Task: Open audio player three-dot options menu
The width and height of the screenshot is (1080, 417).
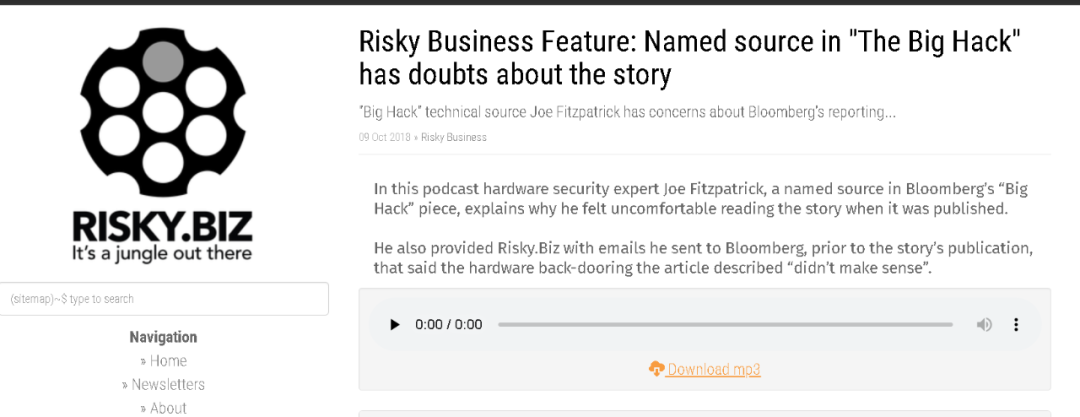Action: (1016, 325)
